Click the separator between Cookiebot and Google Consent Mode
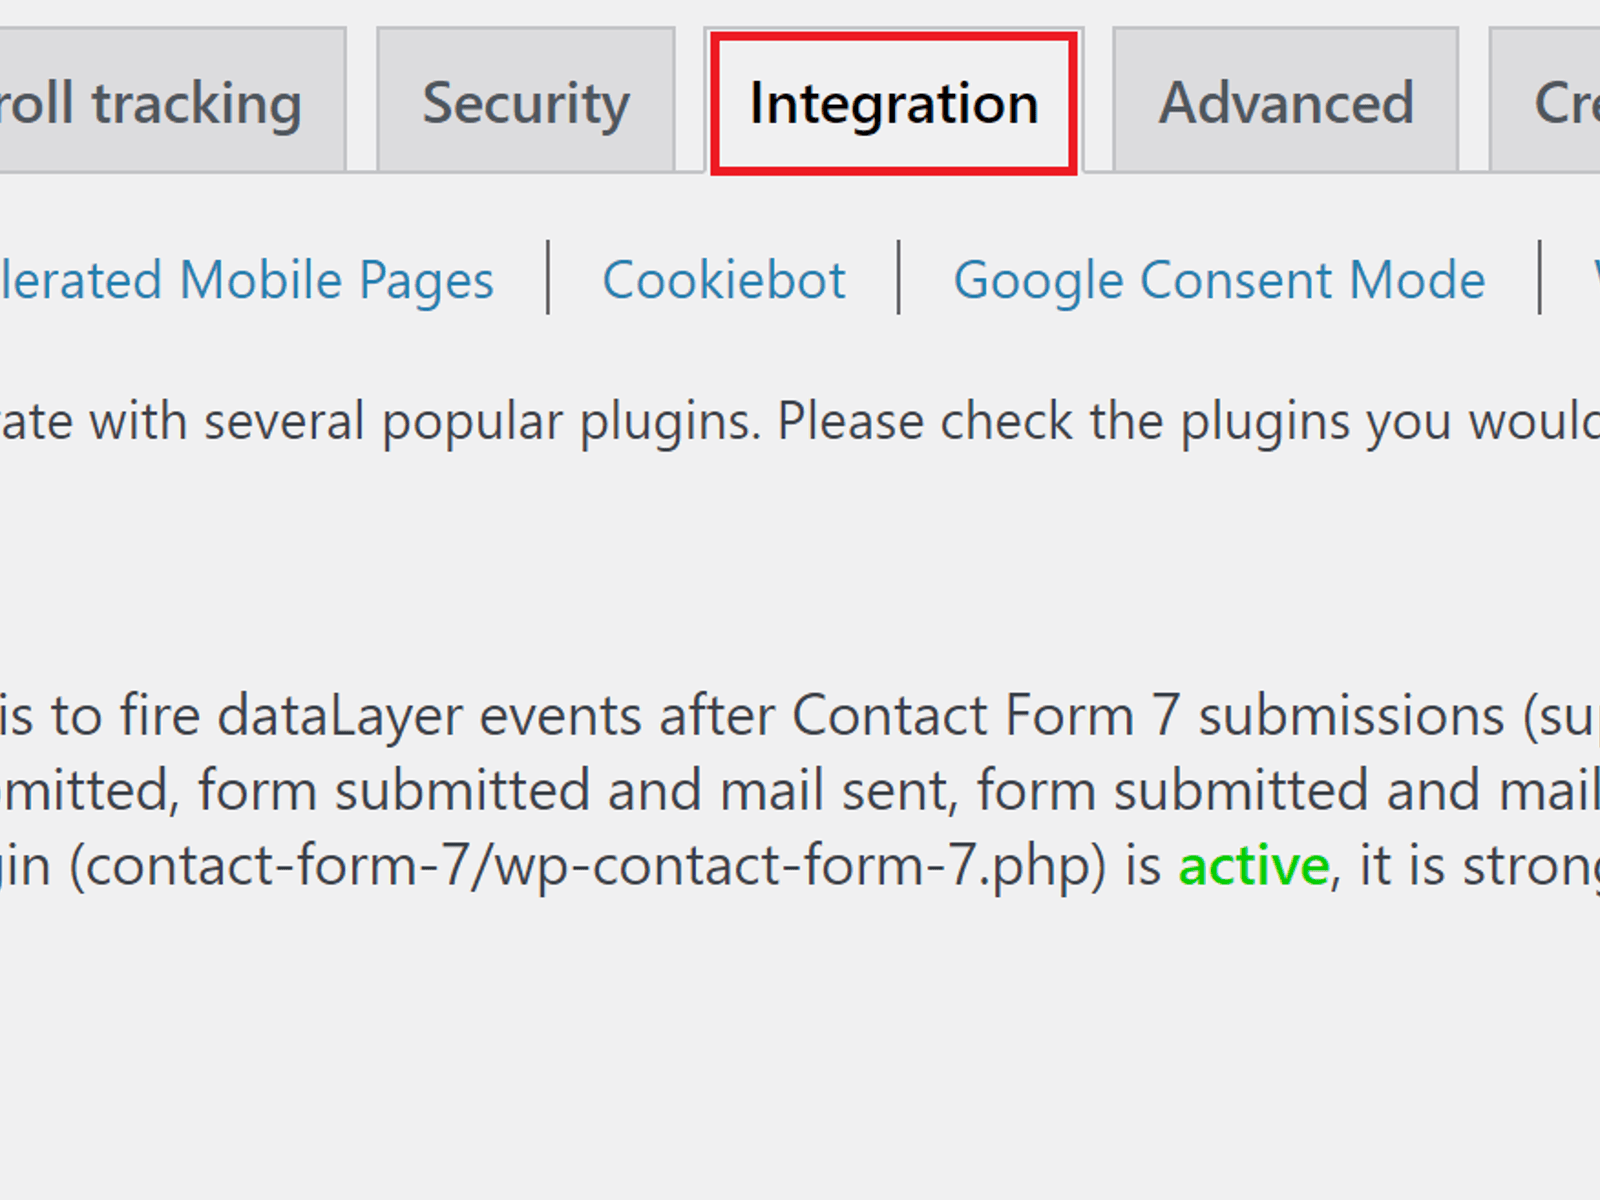This screenshot has height=1200, width=1600. click(x=899, y=278)
